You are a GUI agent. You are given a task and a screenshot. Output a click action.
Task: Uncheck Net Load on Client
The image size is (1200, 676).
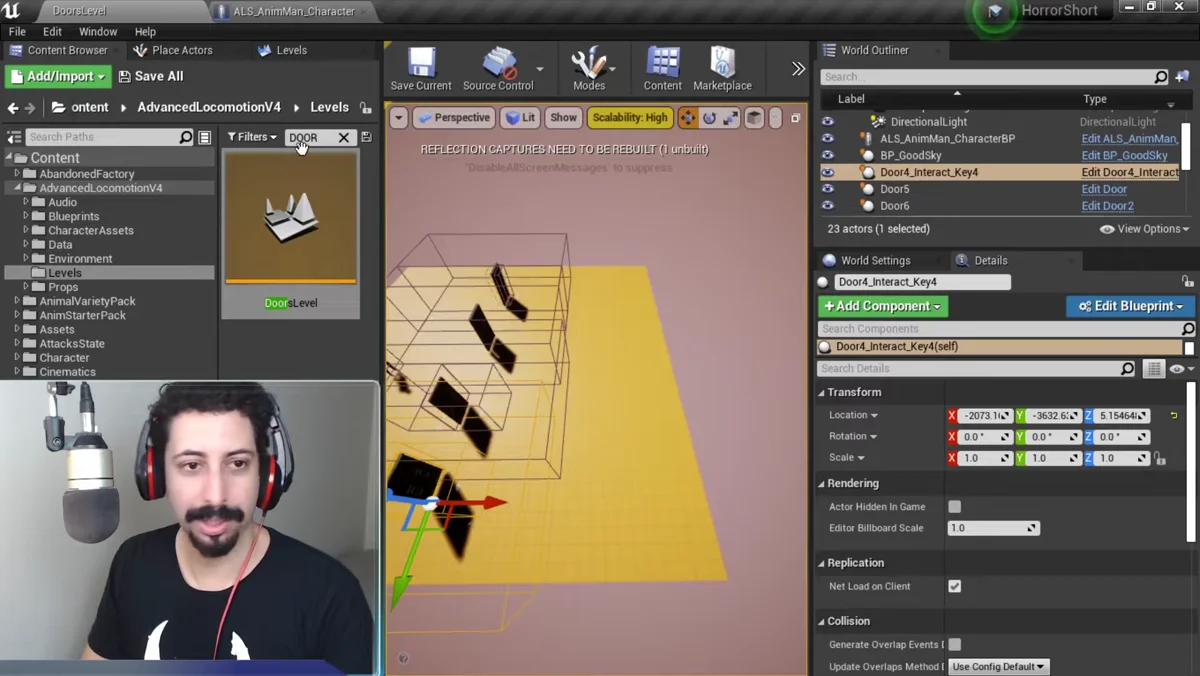954,586
